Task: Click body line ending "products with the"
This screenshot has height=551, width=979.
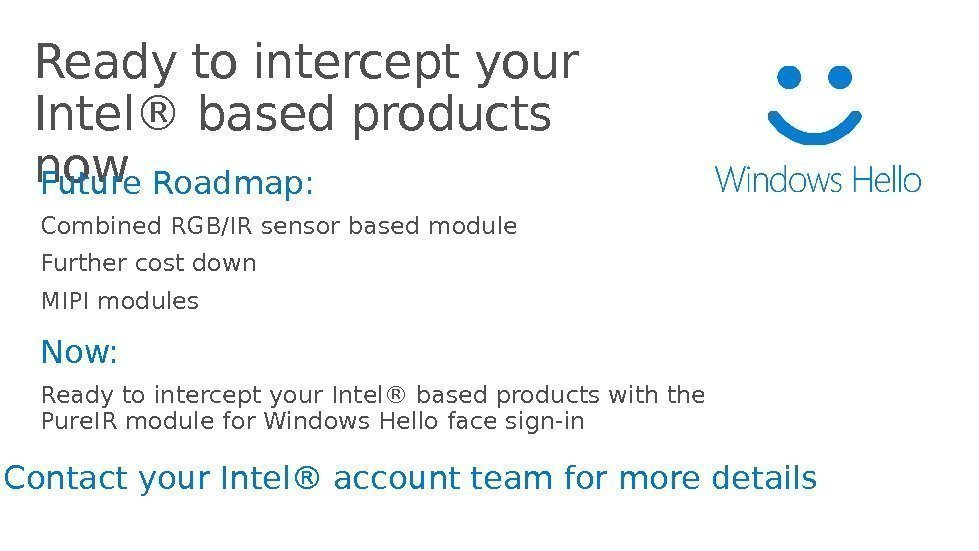Action: click(x=373, y=396)
